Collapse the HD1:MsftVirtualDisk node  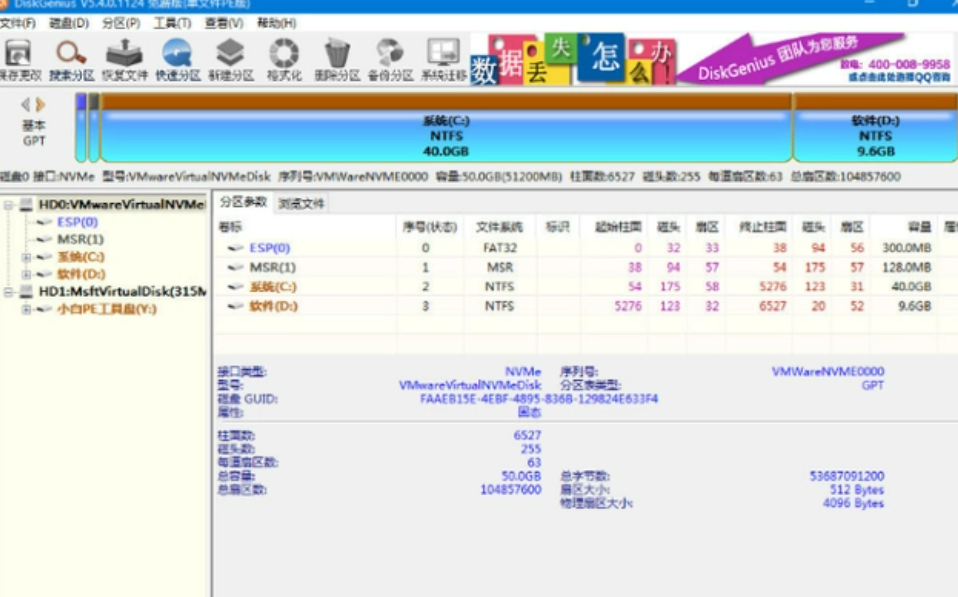click(x=9, y=292)
